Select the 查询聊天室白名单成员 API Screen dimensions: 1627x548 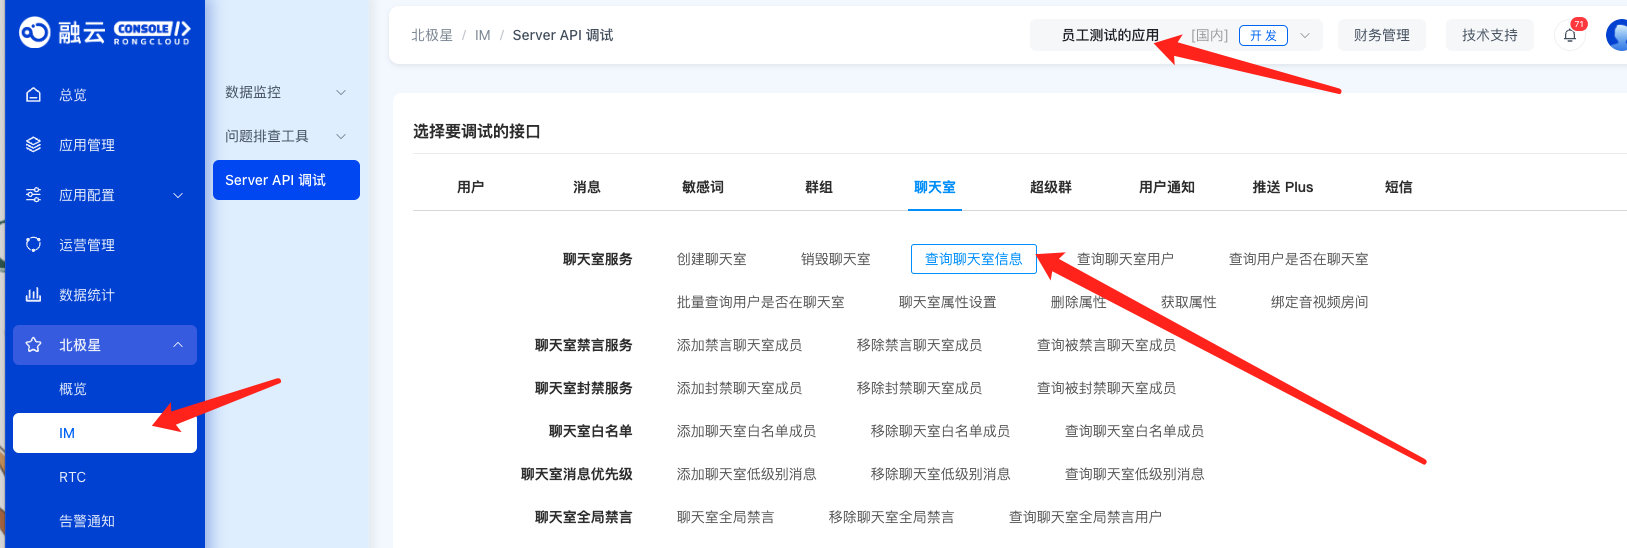pos(1135,431)
